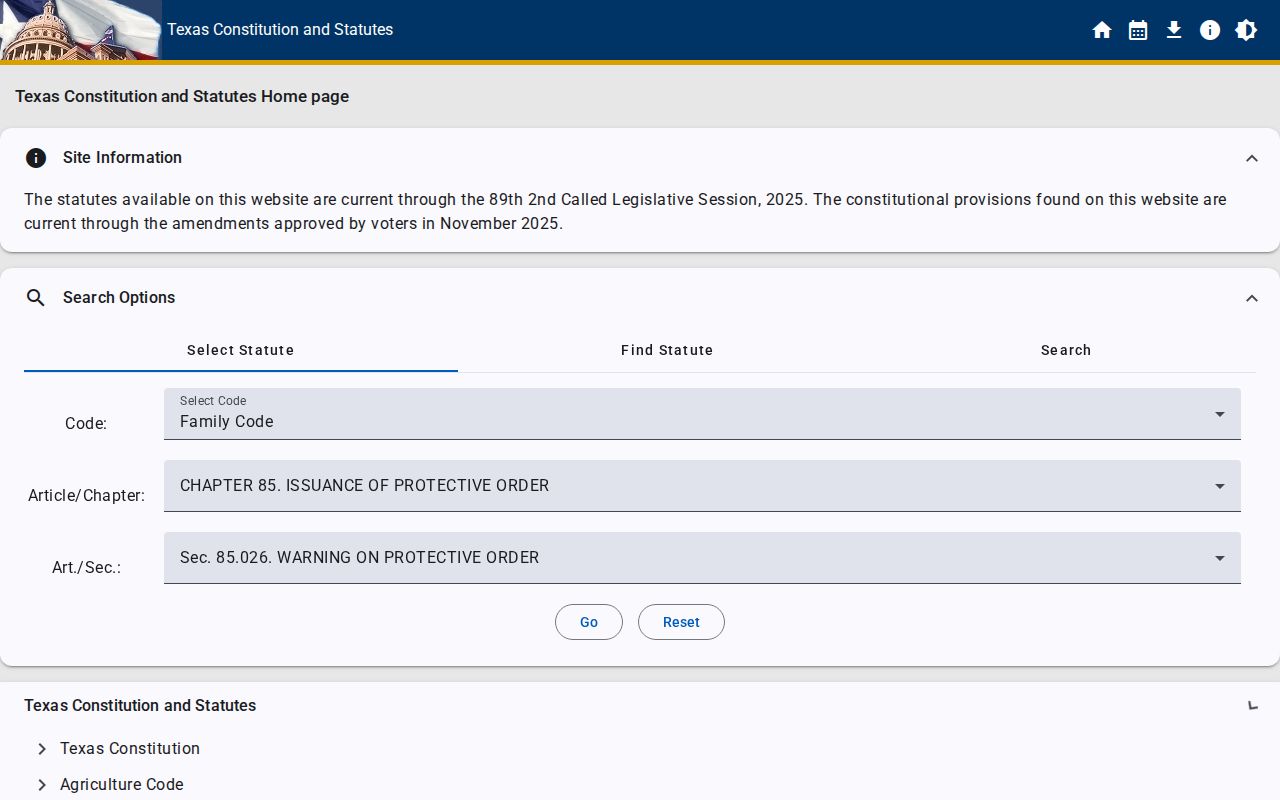The image size is (1280, 800).
Task: Expand the Agriculture Code tree node
Action: tap(42, 785)
